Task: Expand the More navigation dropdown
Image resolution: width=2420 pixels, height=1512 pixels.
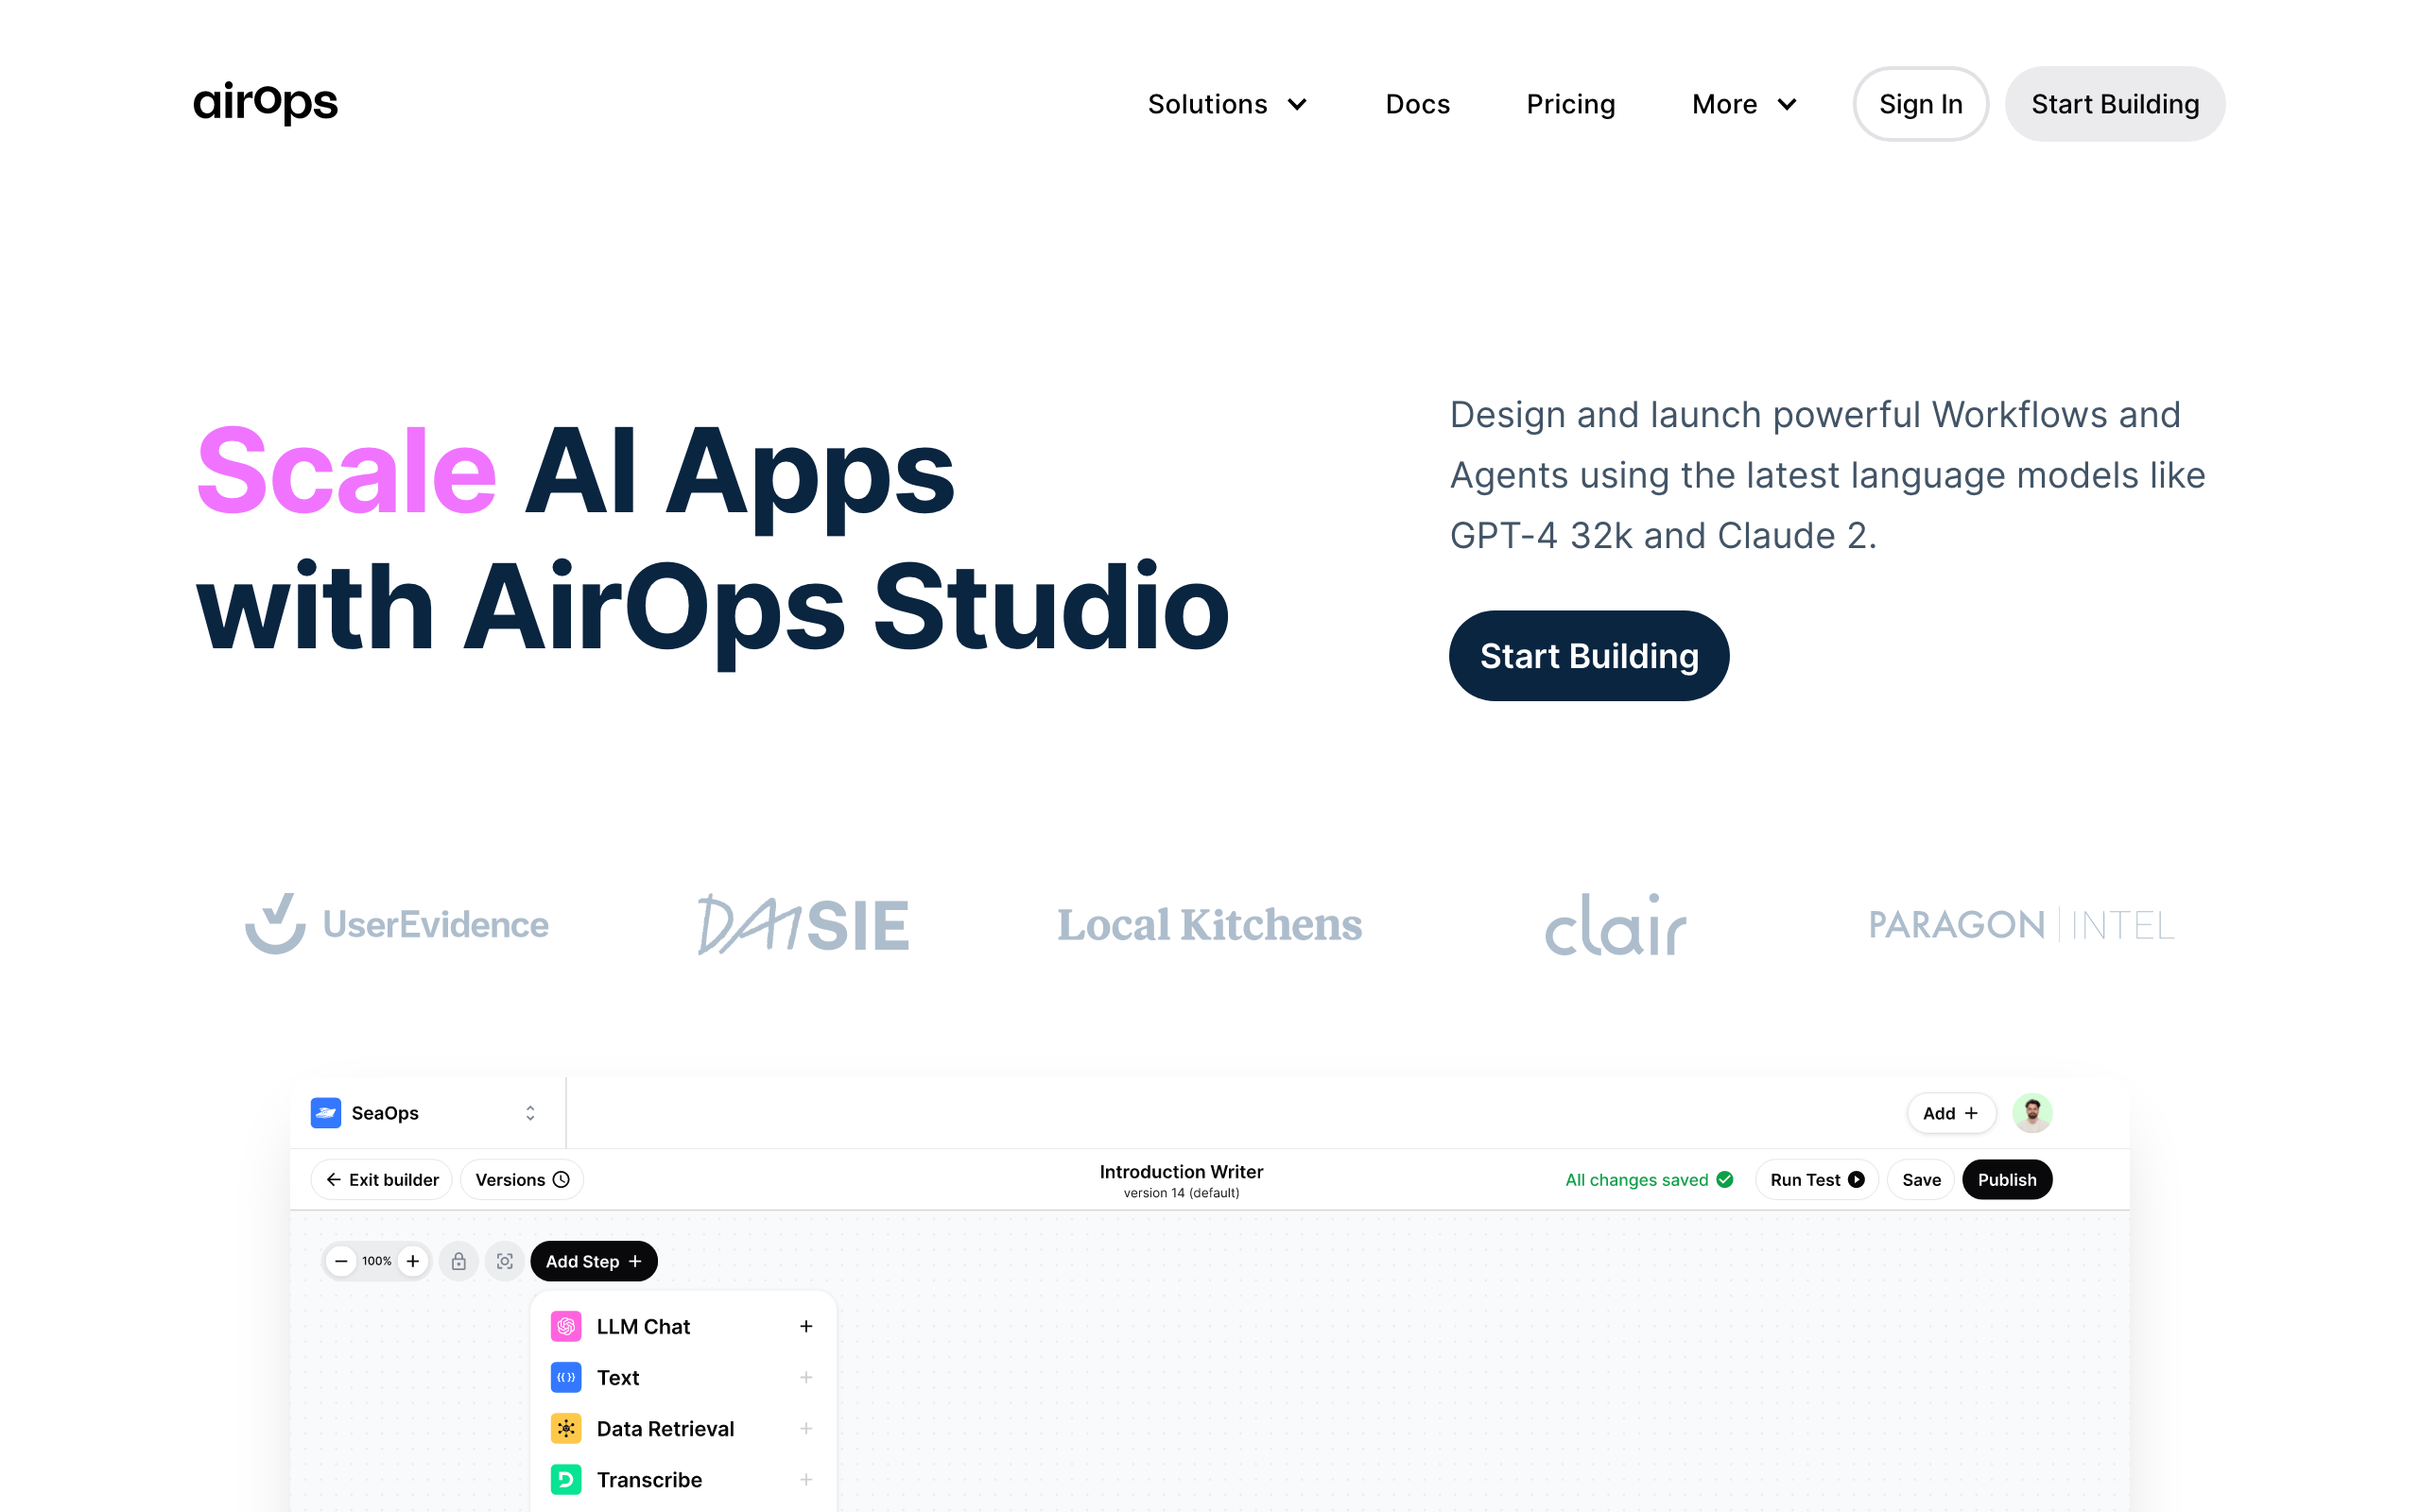Action: (1742, 103)
